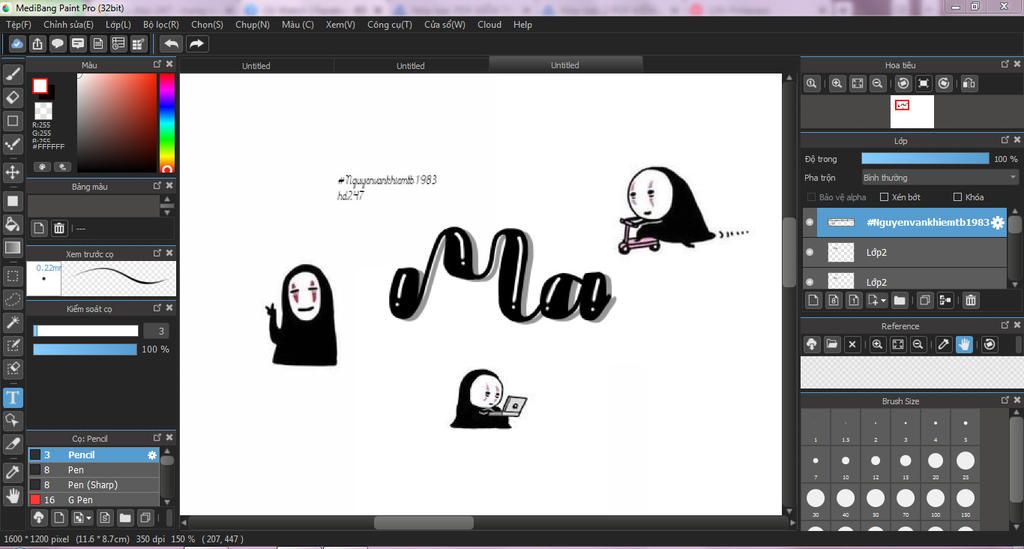Clear the reference image with X icon

852,344
